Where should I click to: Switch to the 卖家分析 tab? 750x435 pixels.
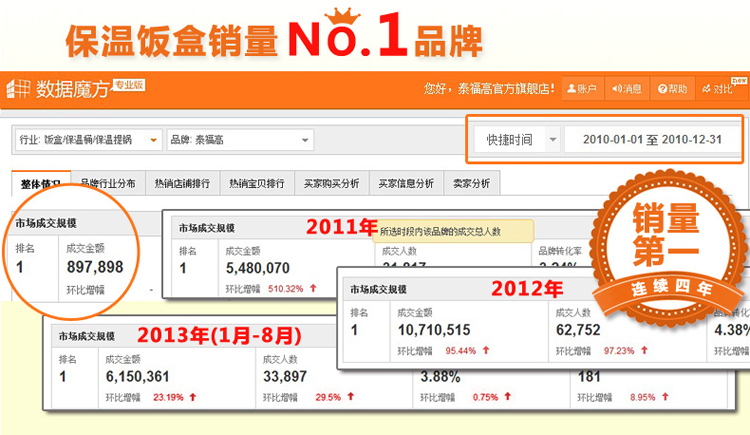coord(472,183)
